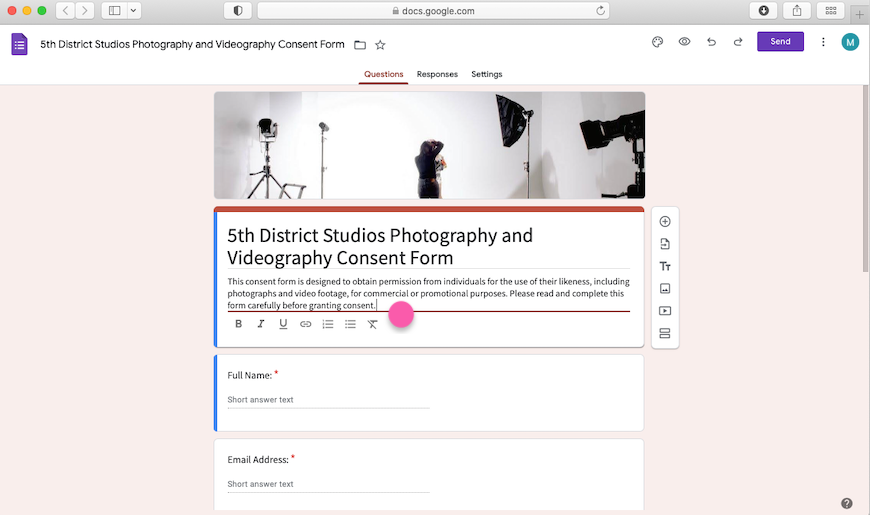Star the form title
870x515 pixels.
[x=380, y=45]
